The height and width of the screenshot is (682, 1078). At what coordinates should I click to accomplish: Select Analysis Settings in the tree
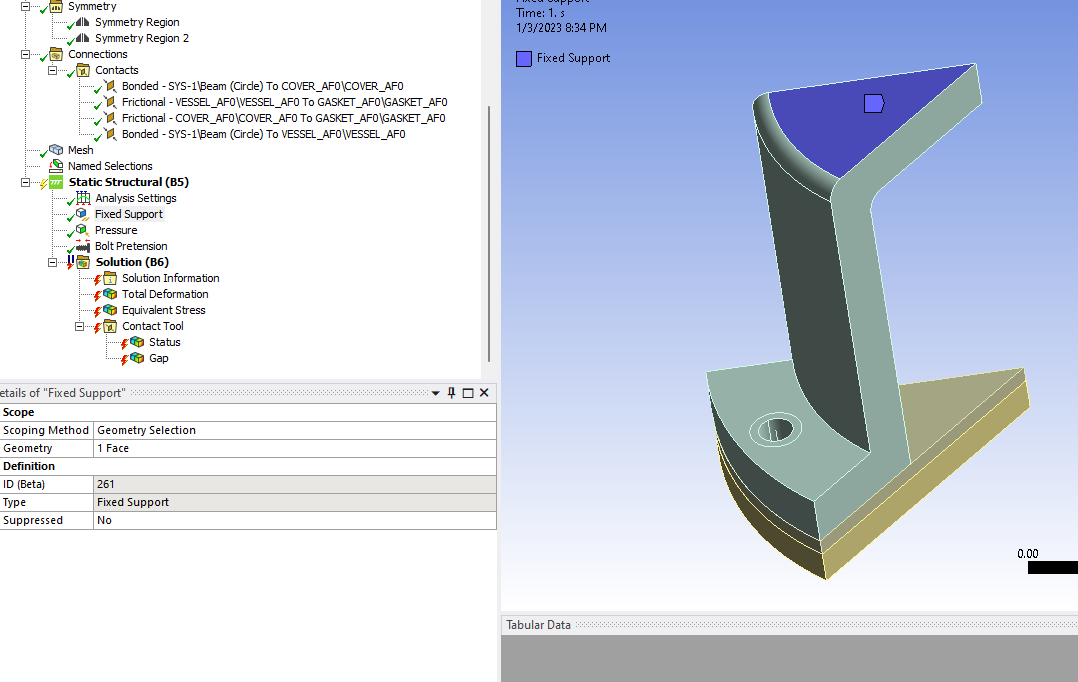click(135, 198)
